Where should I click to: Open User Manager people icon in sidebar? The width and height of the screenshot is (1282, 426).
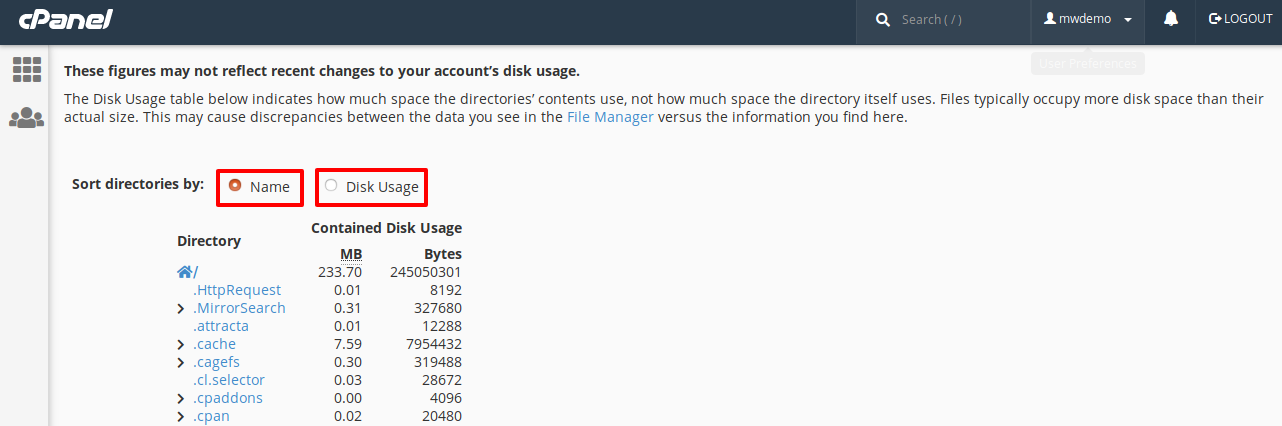click(x=26, y=118)
